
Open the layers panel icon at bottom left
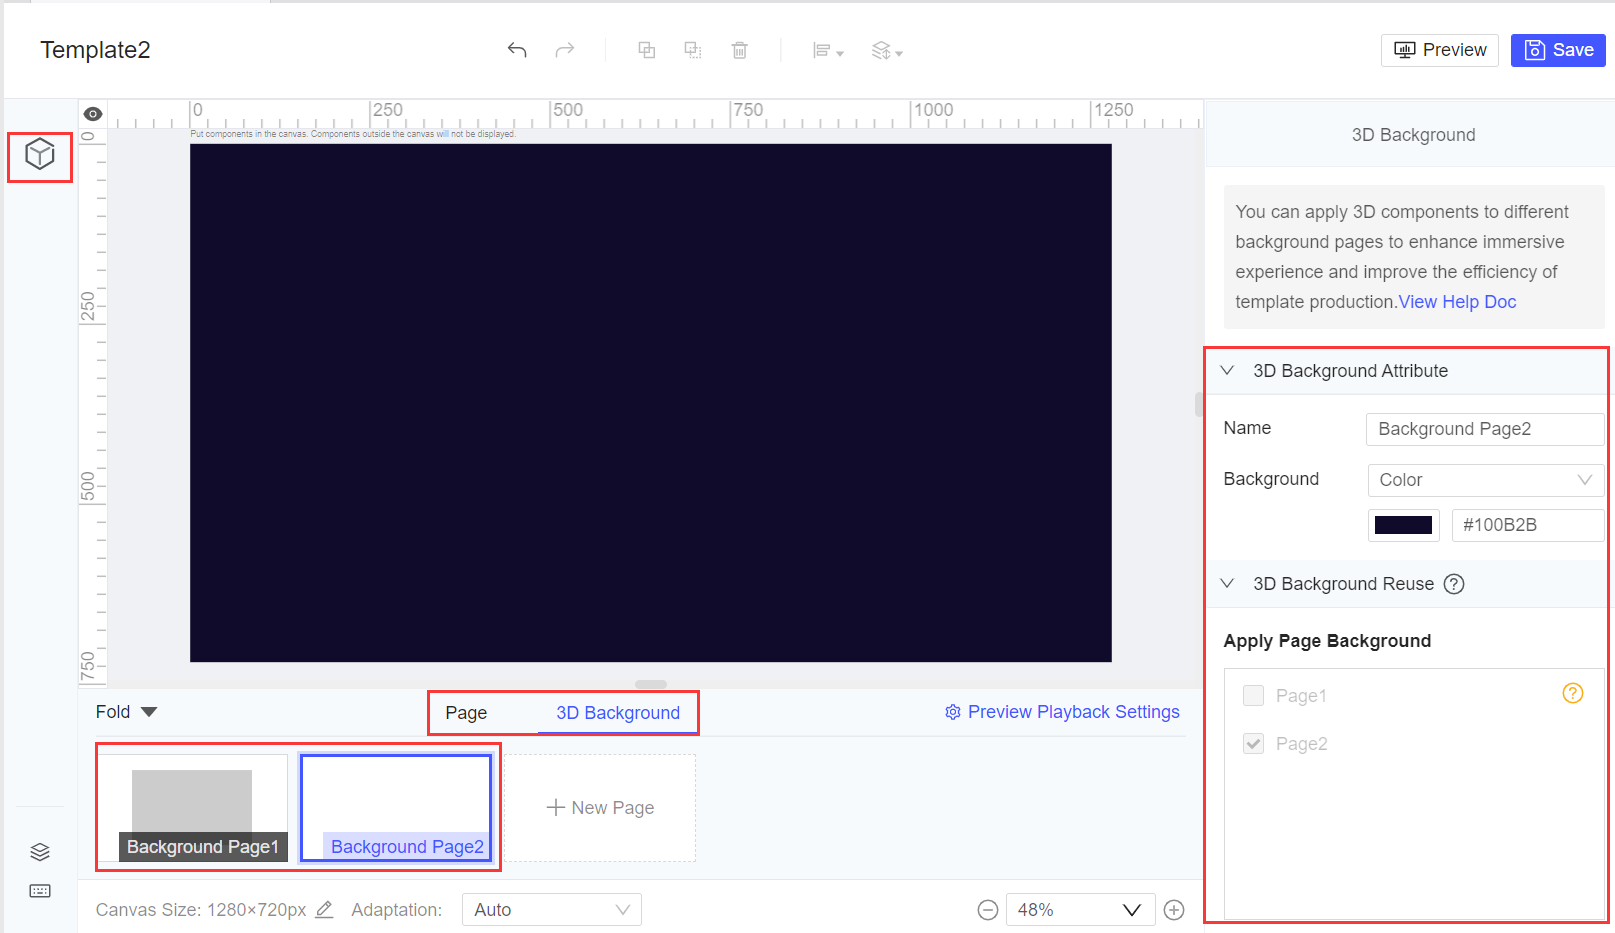coord(39,851)
